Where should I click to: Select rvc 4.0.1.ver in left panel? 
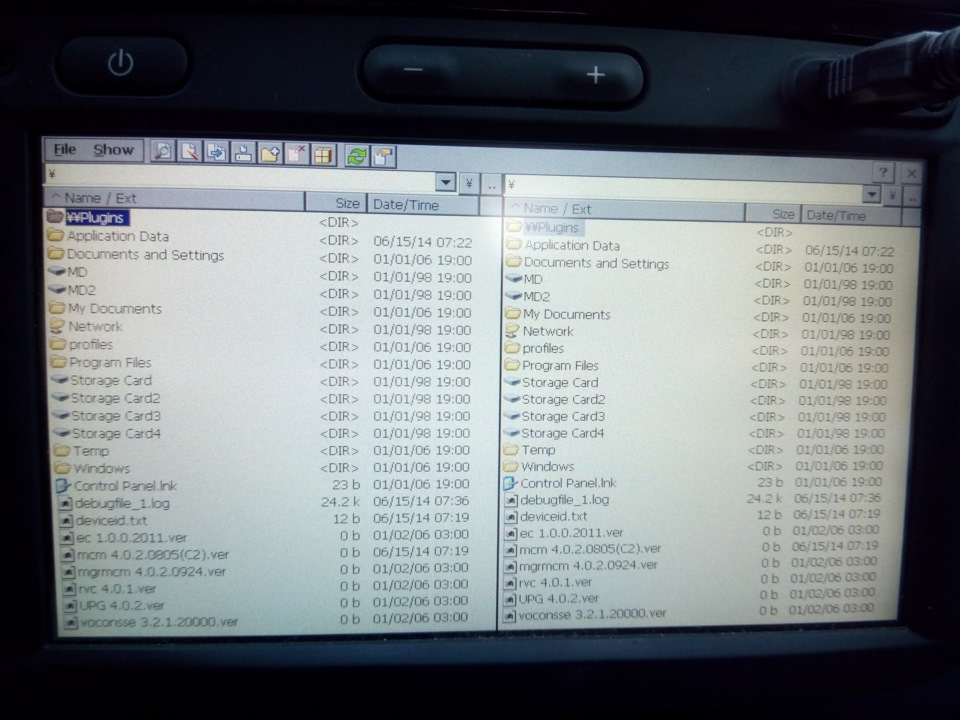pos(117,589)
